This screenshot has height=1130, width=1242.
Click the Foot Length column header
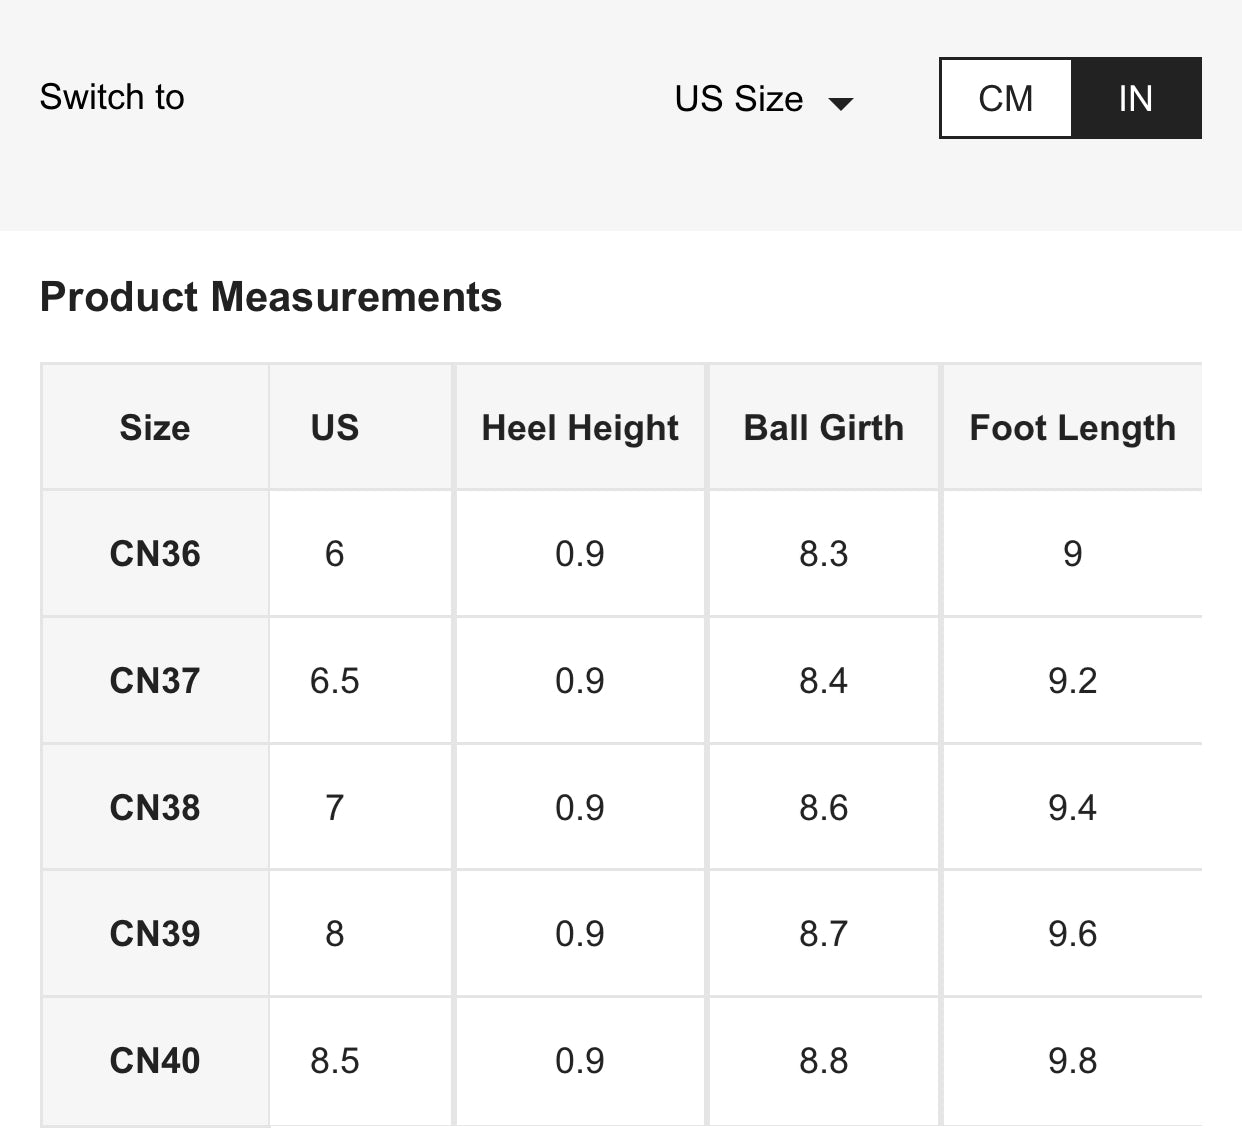(x=1072, y=428)
